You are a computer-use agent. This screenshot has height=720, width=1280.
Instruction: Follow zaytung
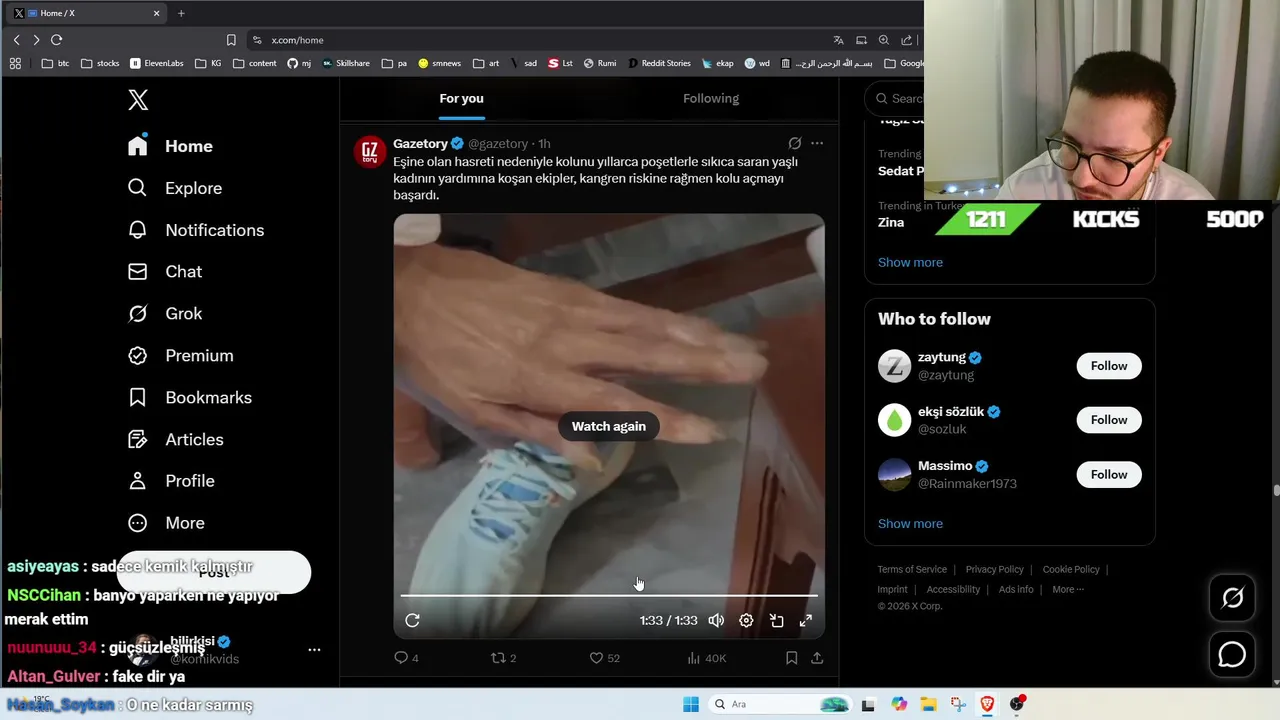[1109, 366]
